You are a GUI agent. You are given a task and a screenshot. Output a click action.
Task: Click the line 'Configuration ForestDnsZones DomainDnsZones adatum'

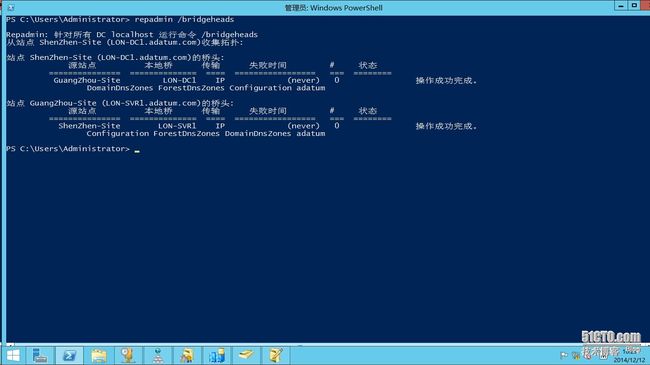point(206,134)
